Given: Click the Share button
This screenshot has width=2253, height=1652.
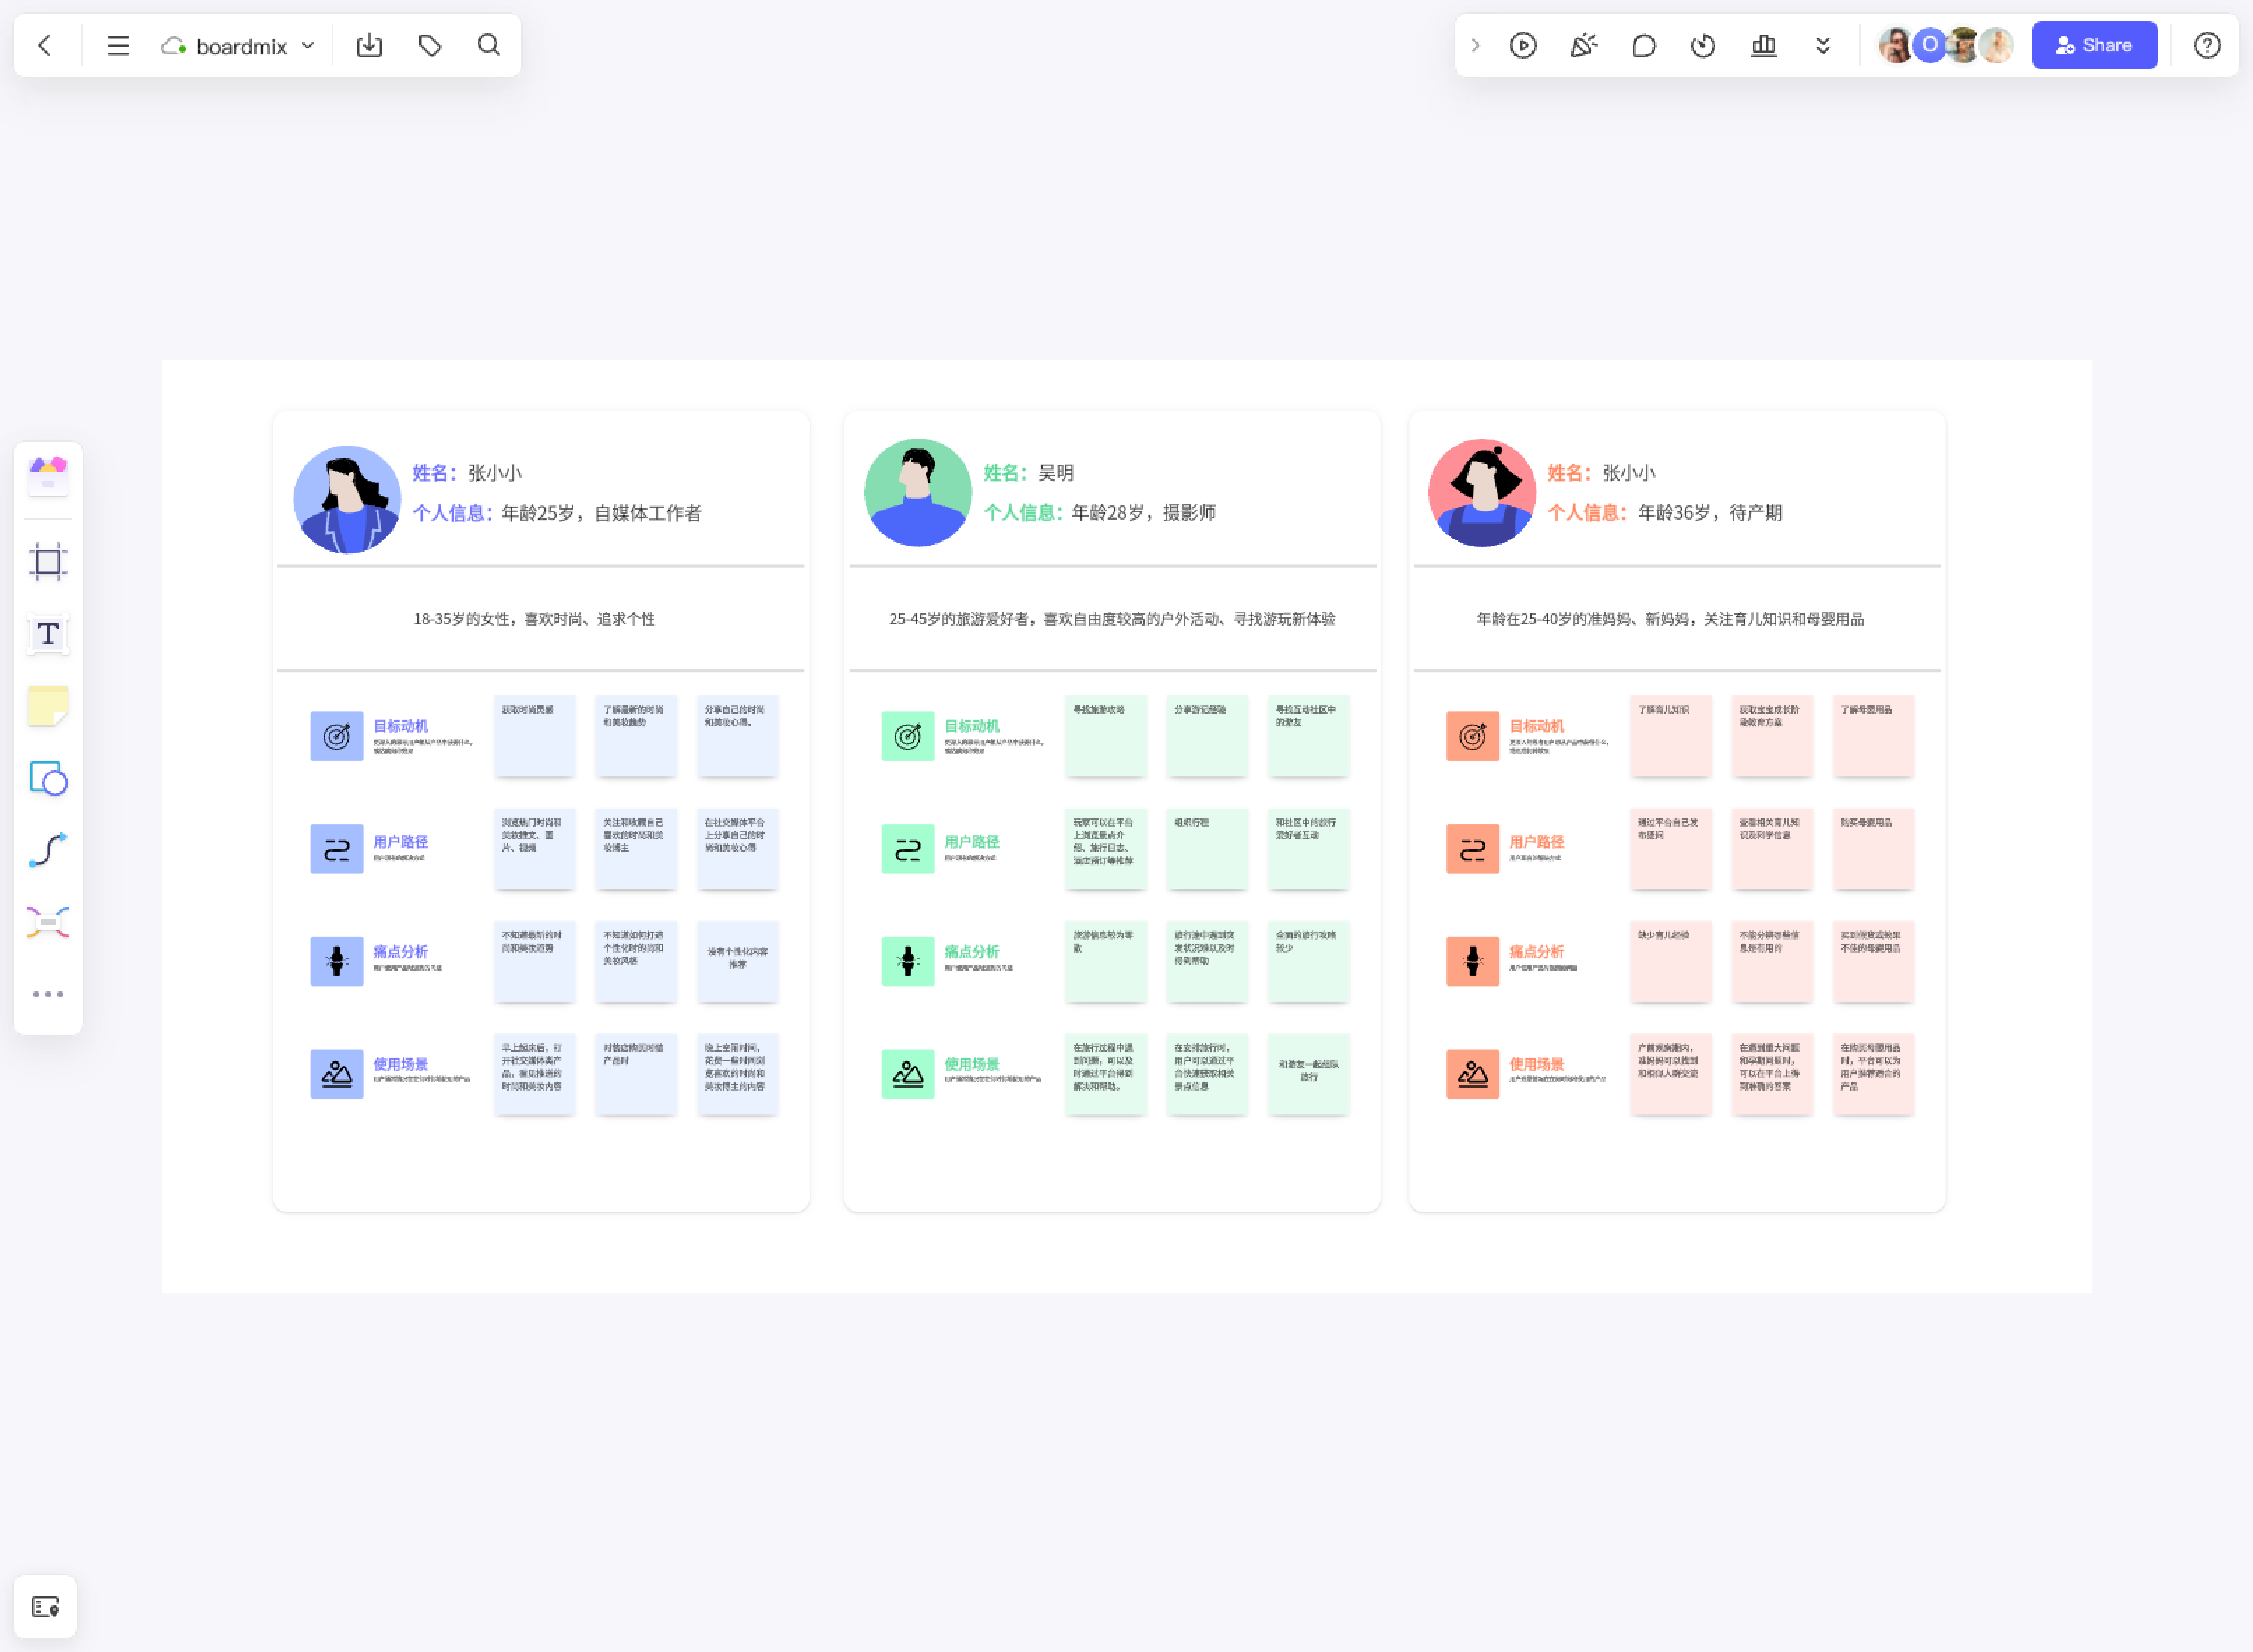Looking at the screenshot, I should pos(2094,45).
